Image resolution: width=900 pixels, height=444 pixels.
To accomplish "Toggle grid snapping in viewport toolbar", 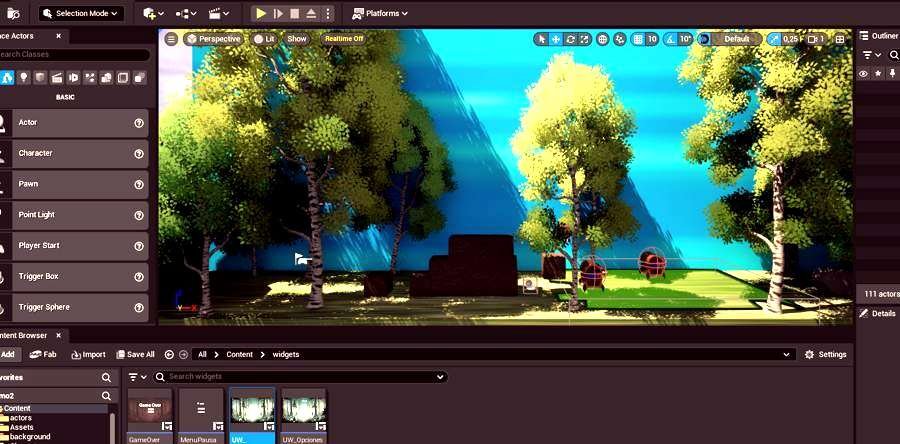I will 636,39.
